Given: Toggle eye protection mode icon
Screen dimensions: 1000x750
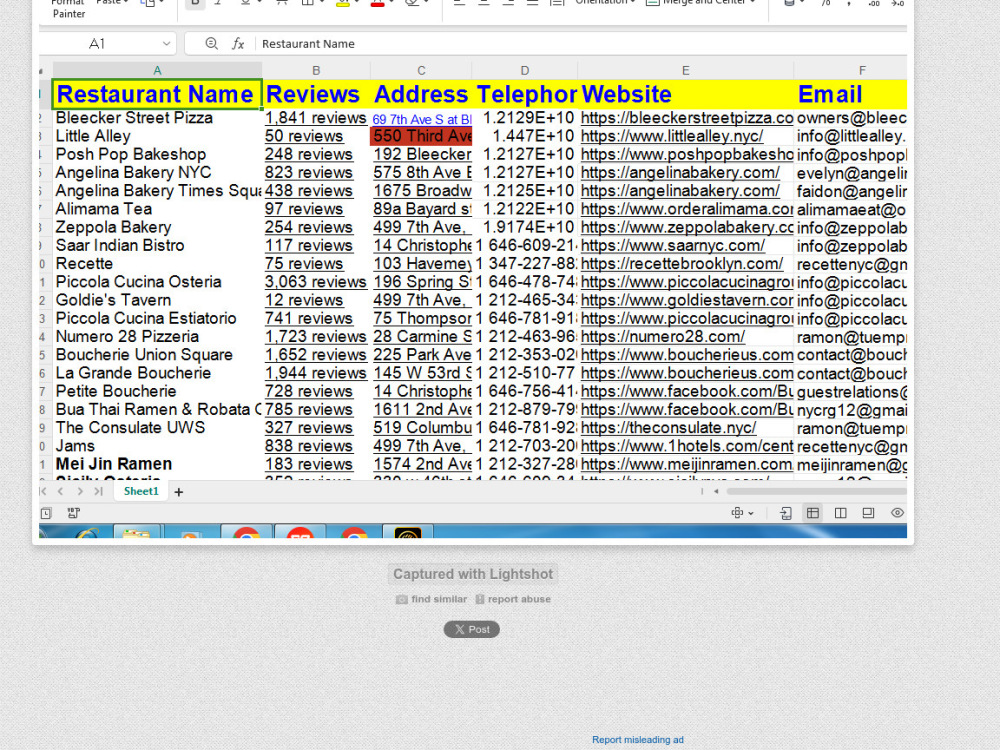Looking at the screenshot, I should 897,513.
